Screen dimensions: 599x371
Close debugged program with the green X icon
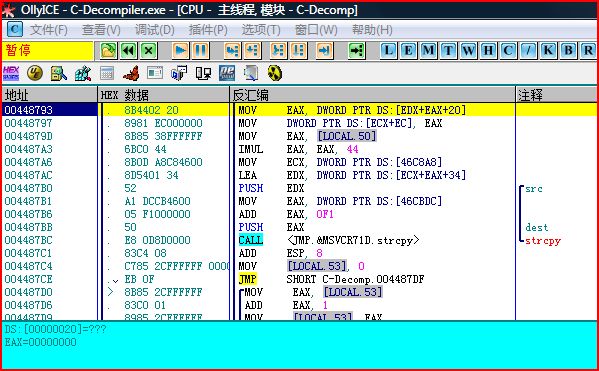pyautogui.click(x=149, y=50)
